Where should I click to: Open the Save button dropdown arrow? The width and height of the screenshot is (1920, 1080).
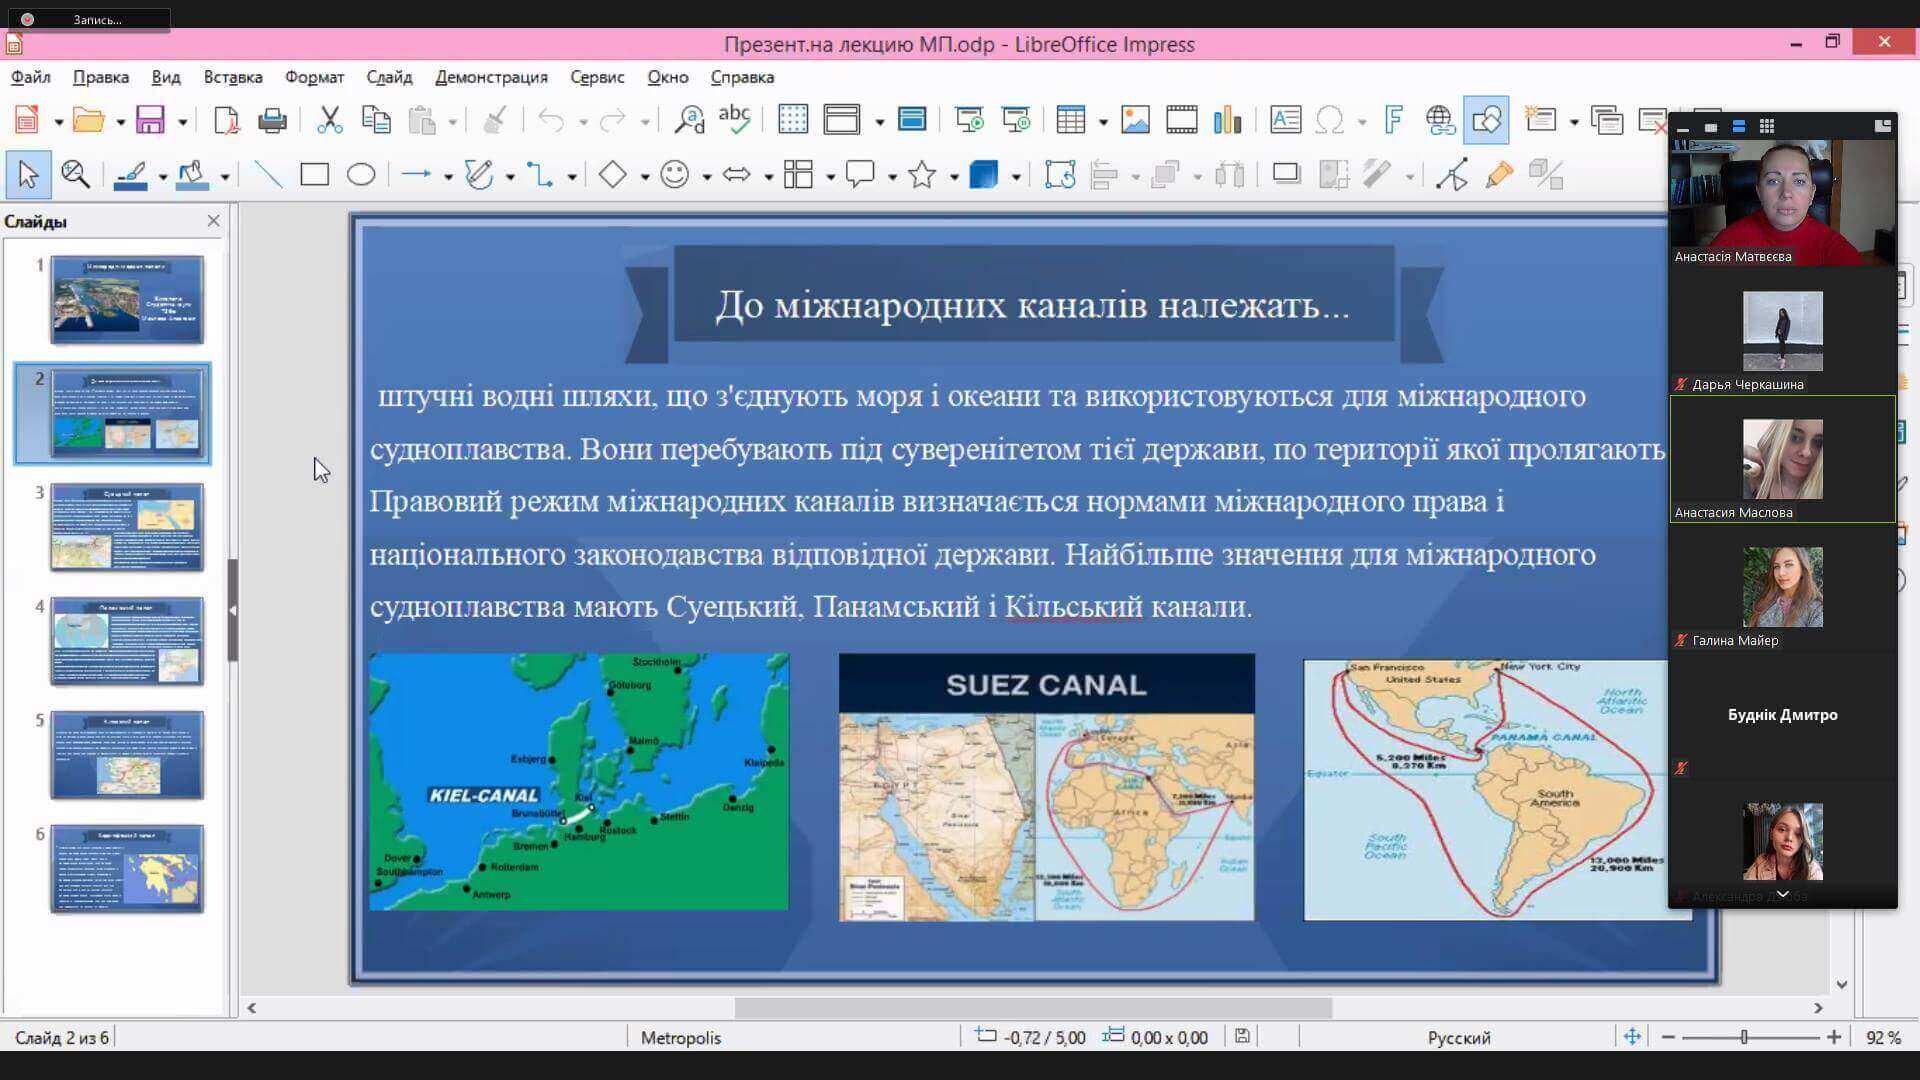[182, 122]
